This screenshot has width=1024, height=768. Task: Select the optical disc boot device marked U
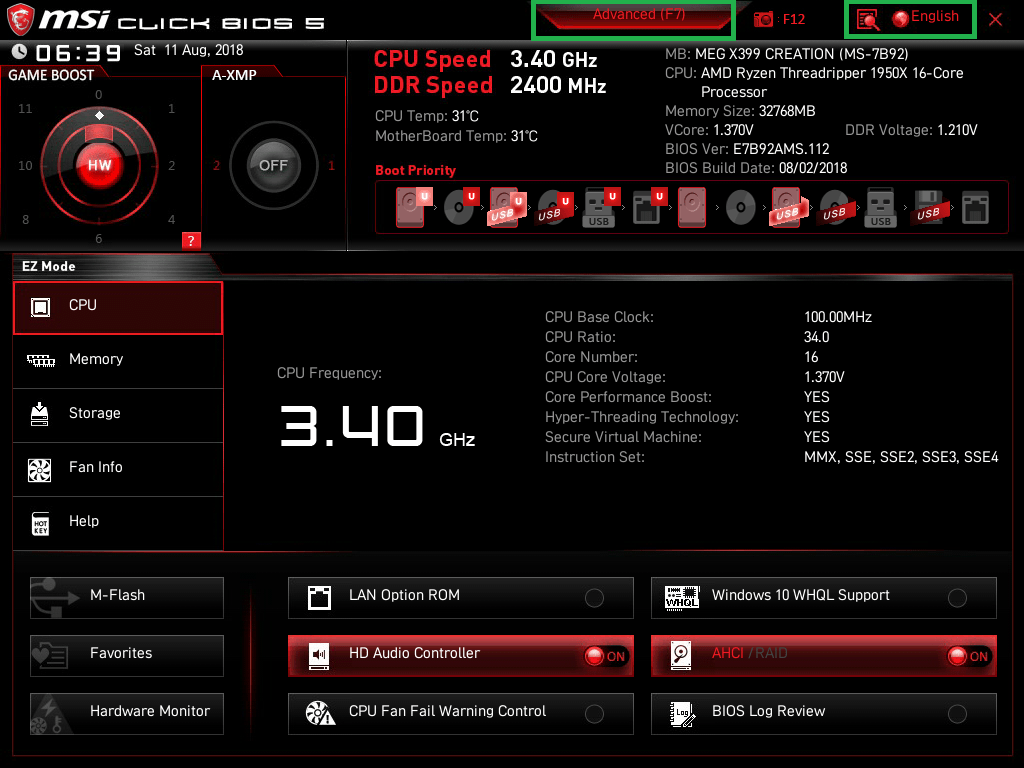[461, 207]
